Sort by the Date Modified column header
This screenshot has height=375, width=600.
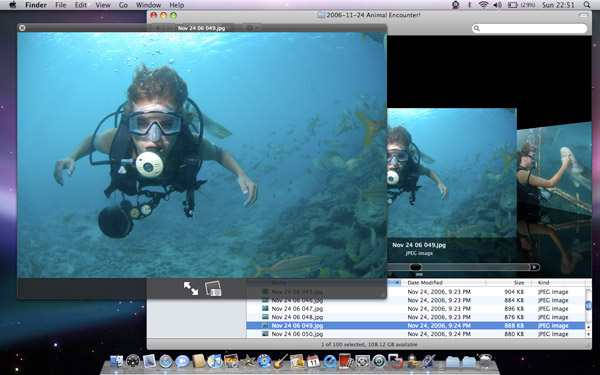443,283
